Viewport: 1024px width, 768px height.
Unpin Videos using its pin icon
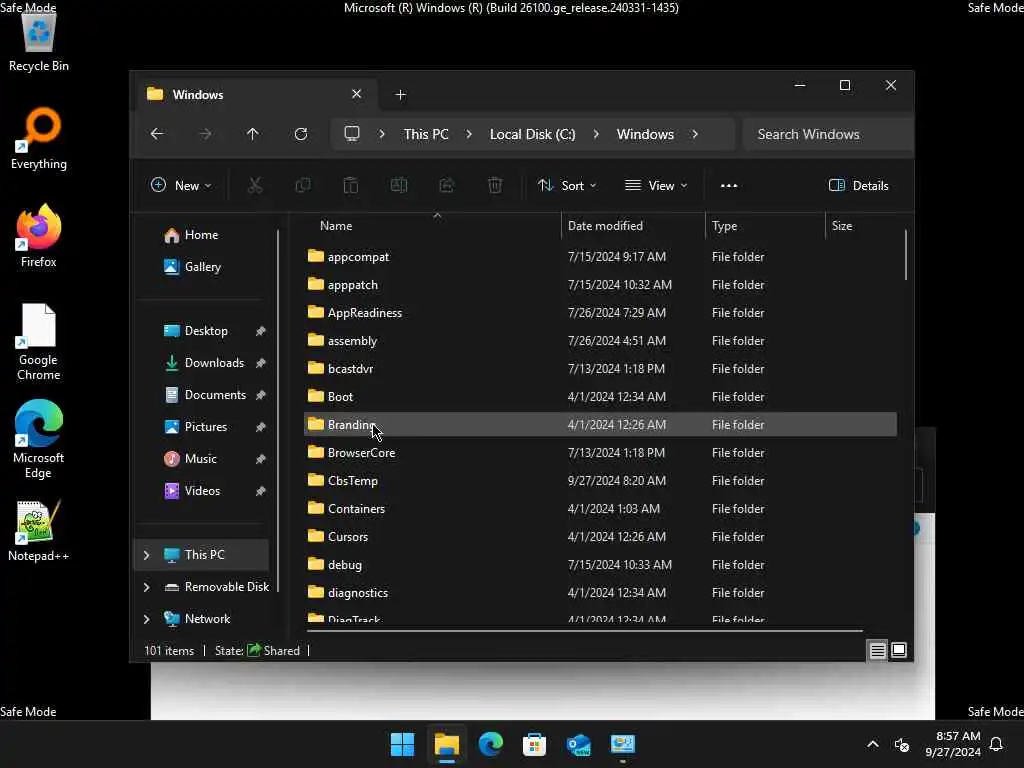[261, 491]
